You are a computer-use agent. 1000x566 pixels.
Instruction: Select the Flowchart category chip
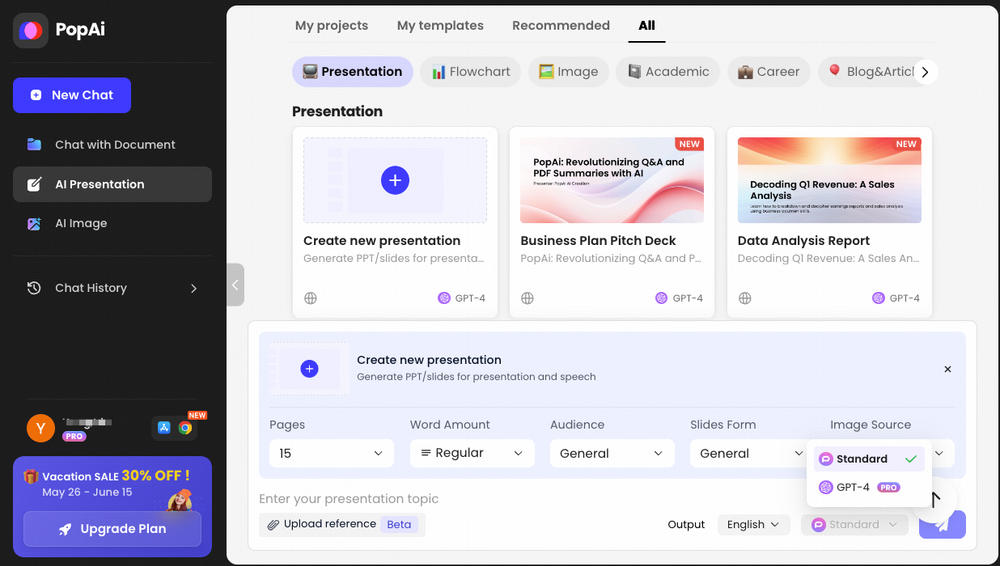471,71
